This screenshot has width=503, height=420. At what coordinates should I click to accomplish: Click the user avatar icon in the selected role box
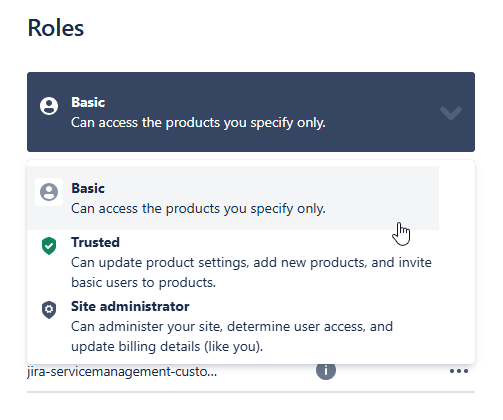pyautogui.click(x=49, y=106)
